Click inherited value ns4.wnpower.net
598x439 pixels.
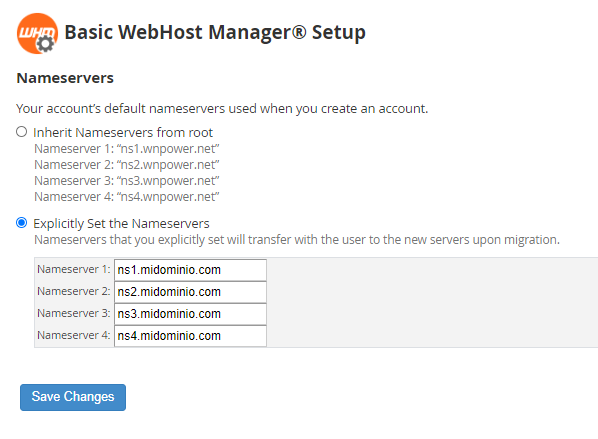coord(168,197)
